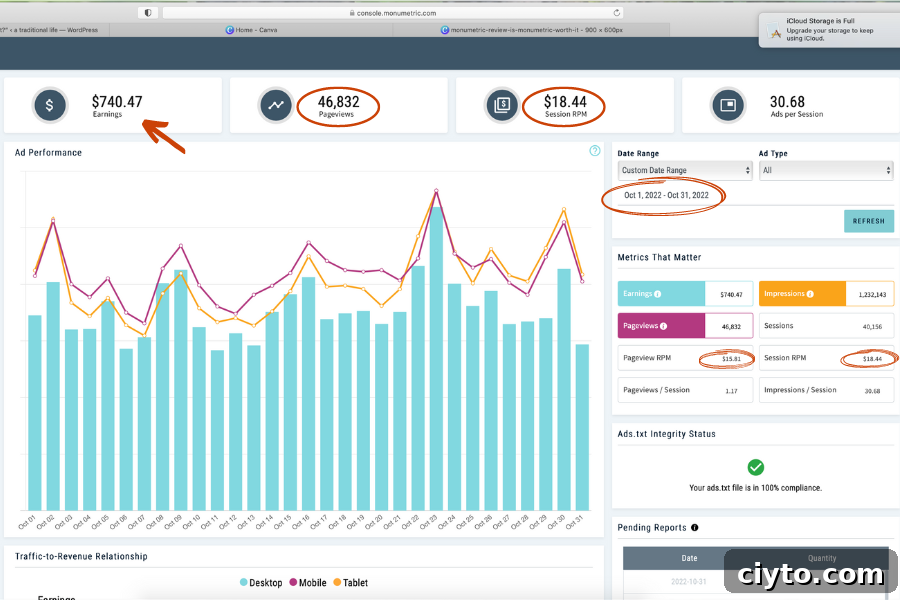Click the Quantity column header in Pending Reports
The height and width of the screenshot is (600, 900).
[822, 558]
